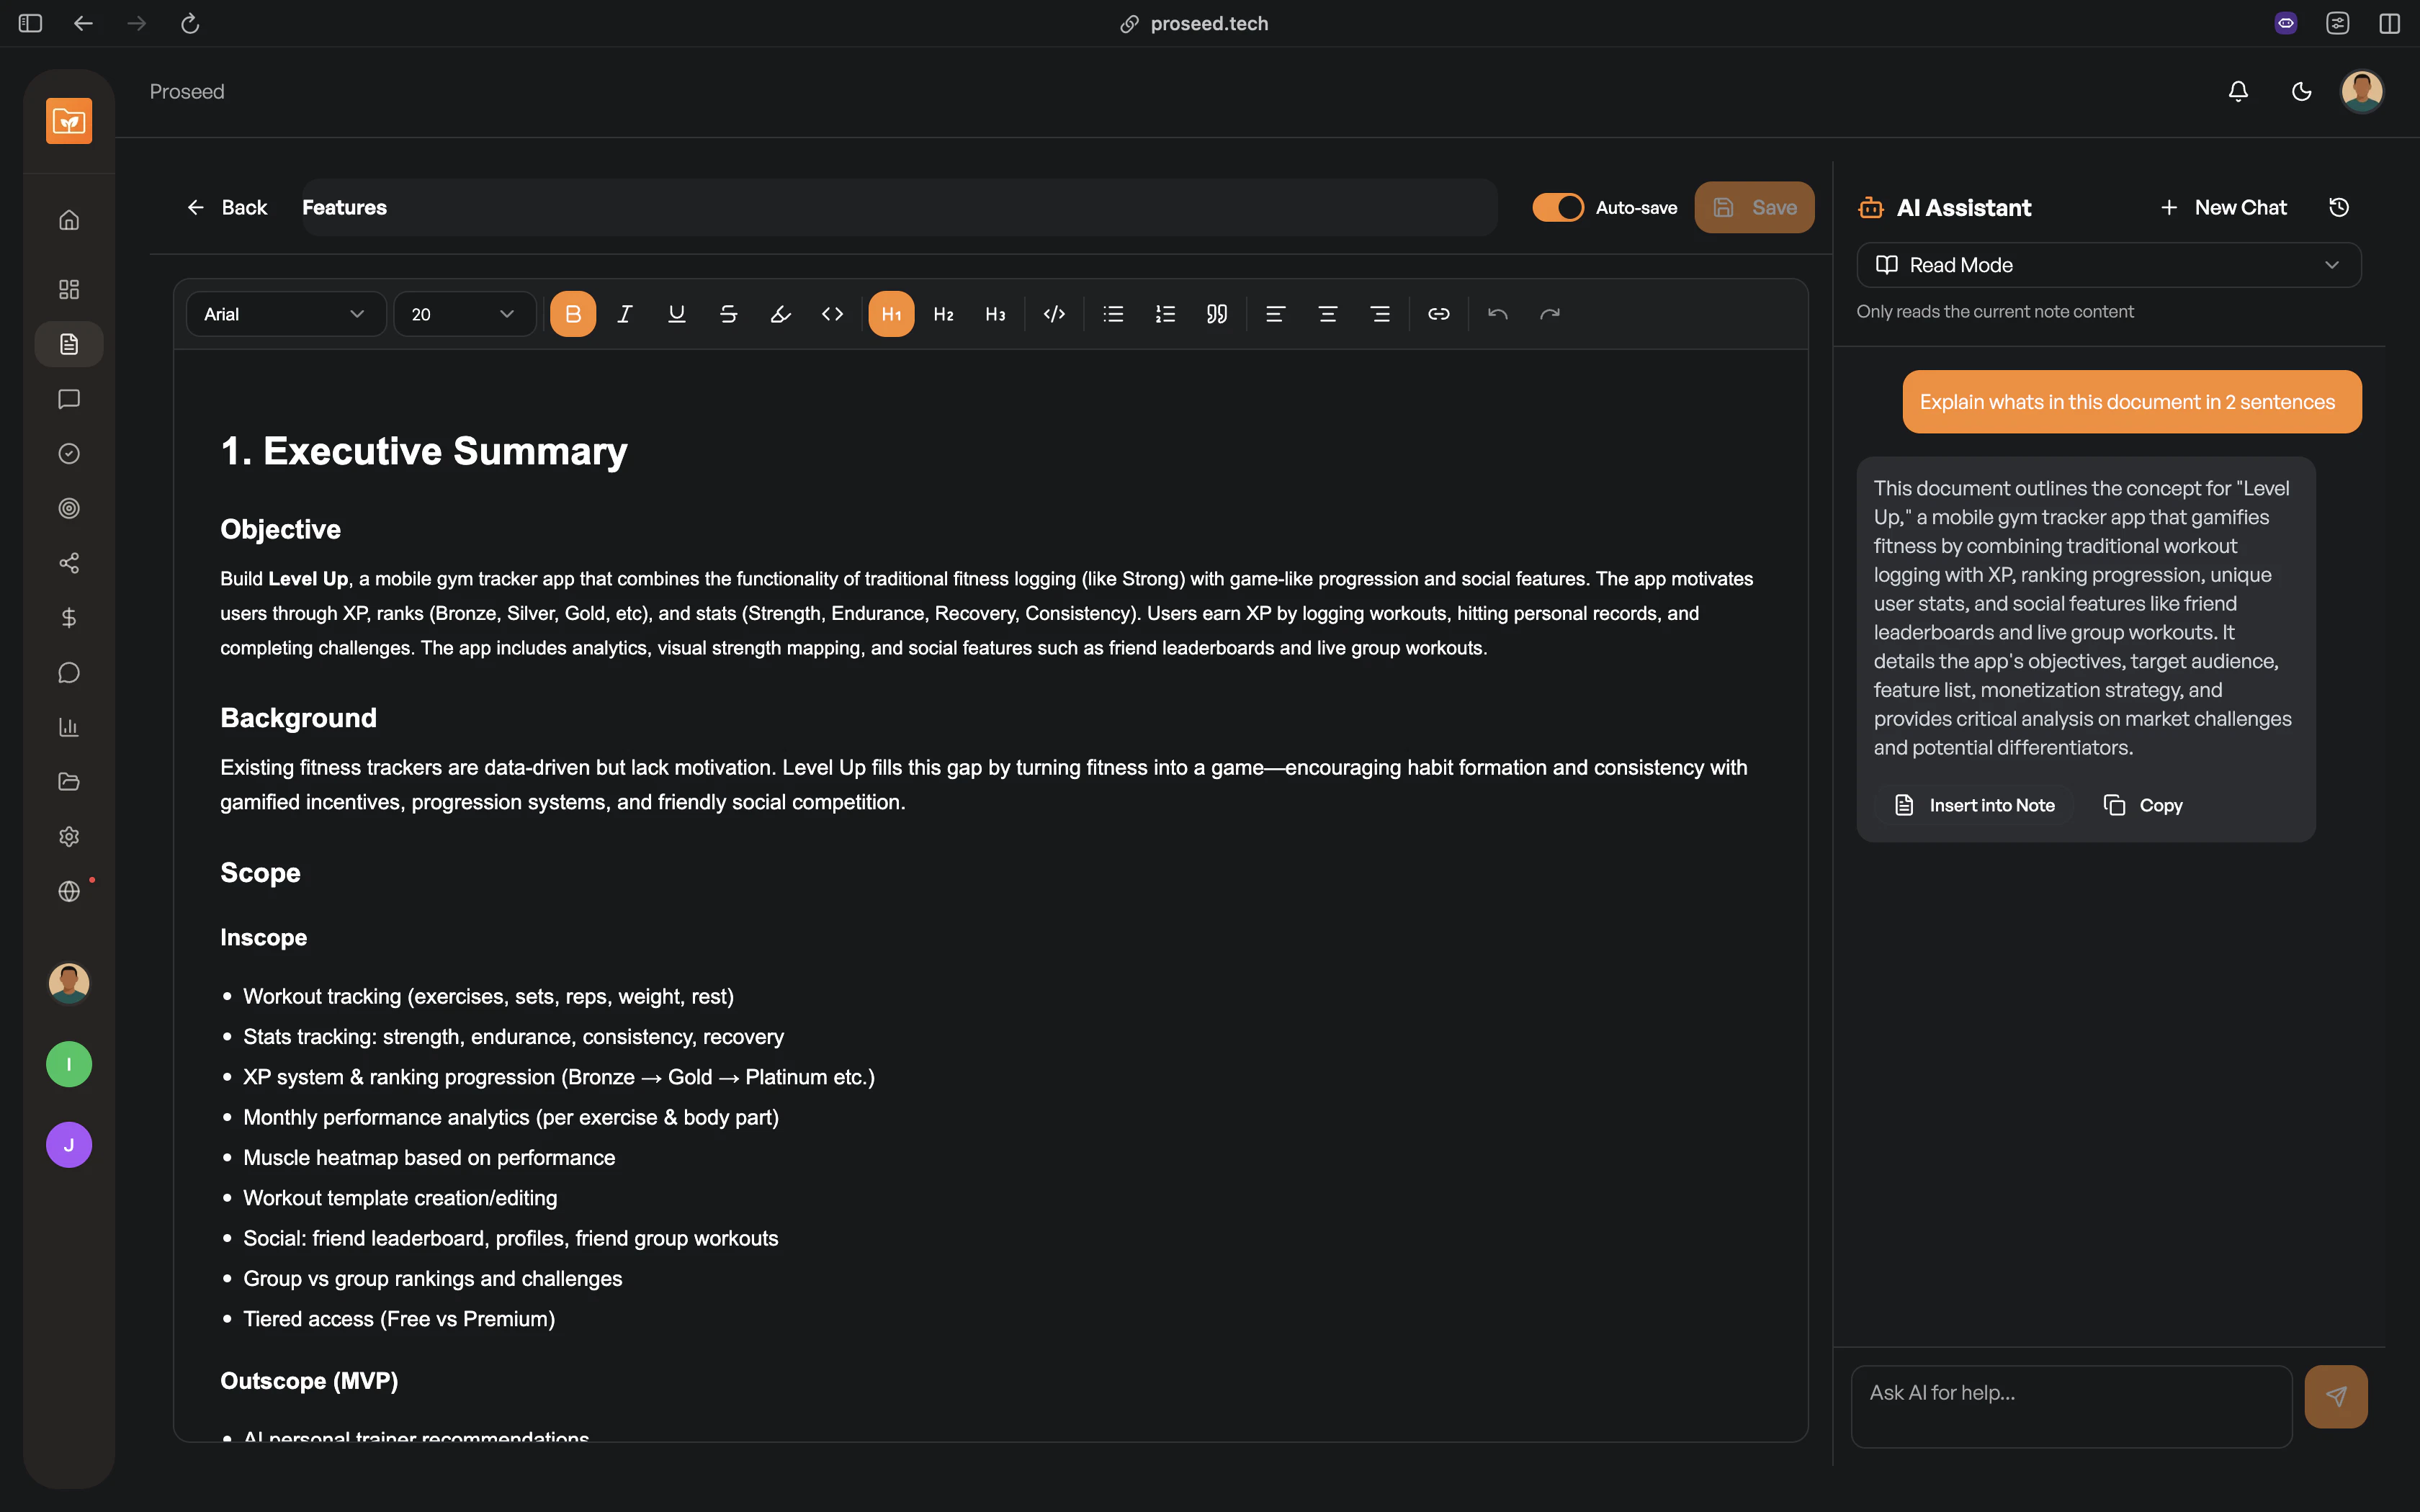Apply the text highlighter tool
This screenshot has height=1512, width=2420.
pos(780,313)
